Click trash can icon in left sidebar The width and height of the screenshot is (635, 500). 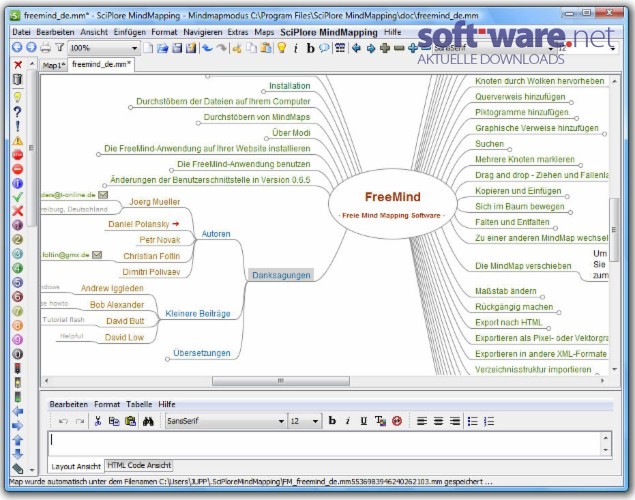point(17,79)
